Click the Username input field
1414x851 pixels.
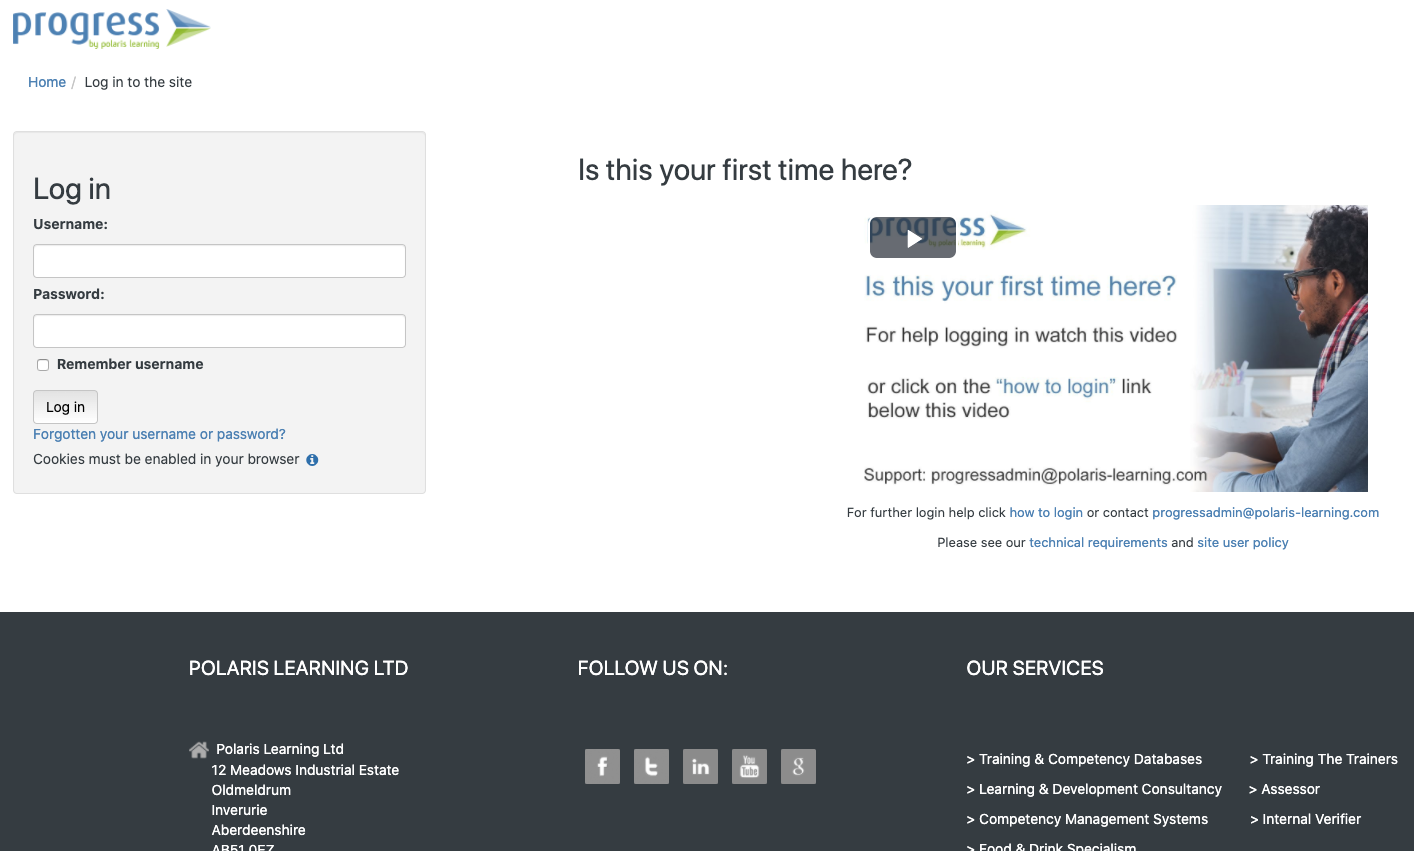[x=219, y=261]
